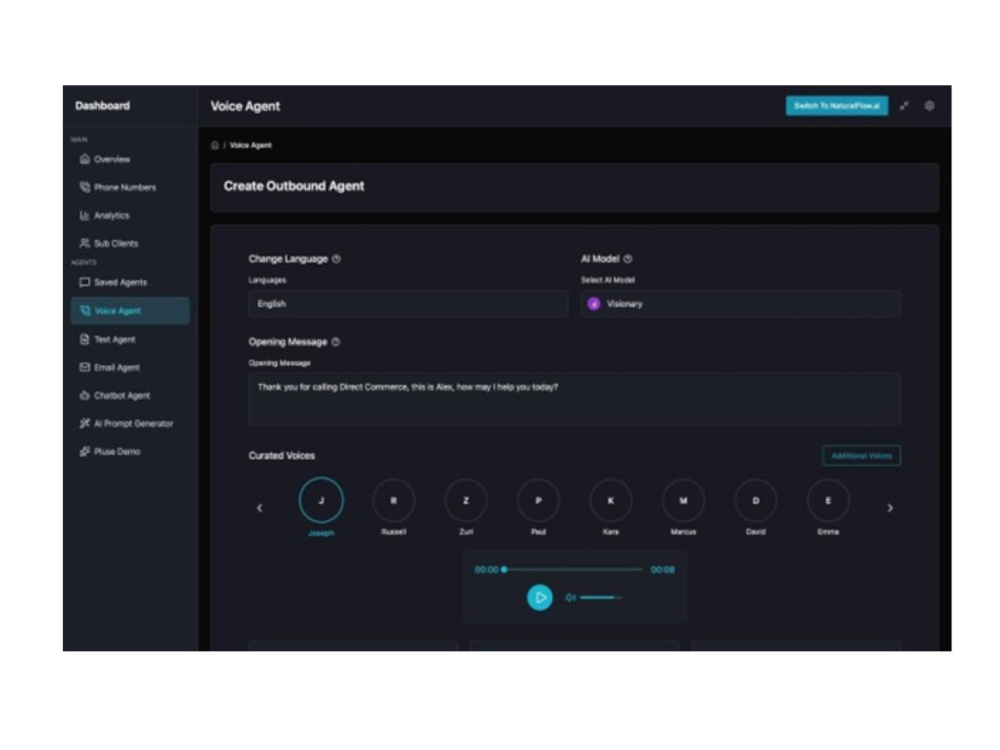This screenshot has height=750, width=1000.
Task: Click the 00:08 duration label
Action: [x=663, y=570]
